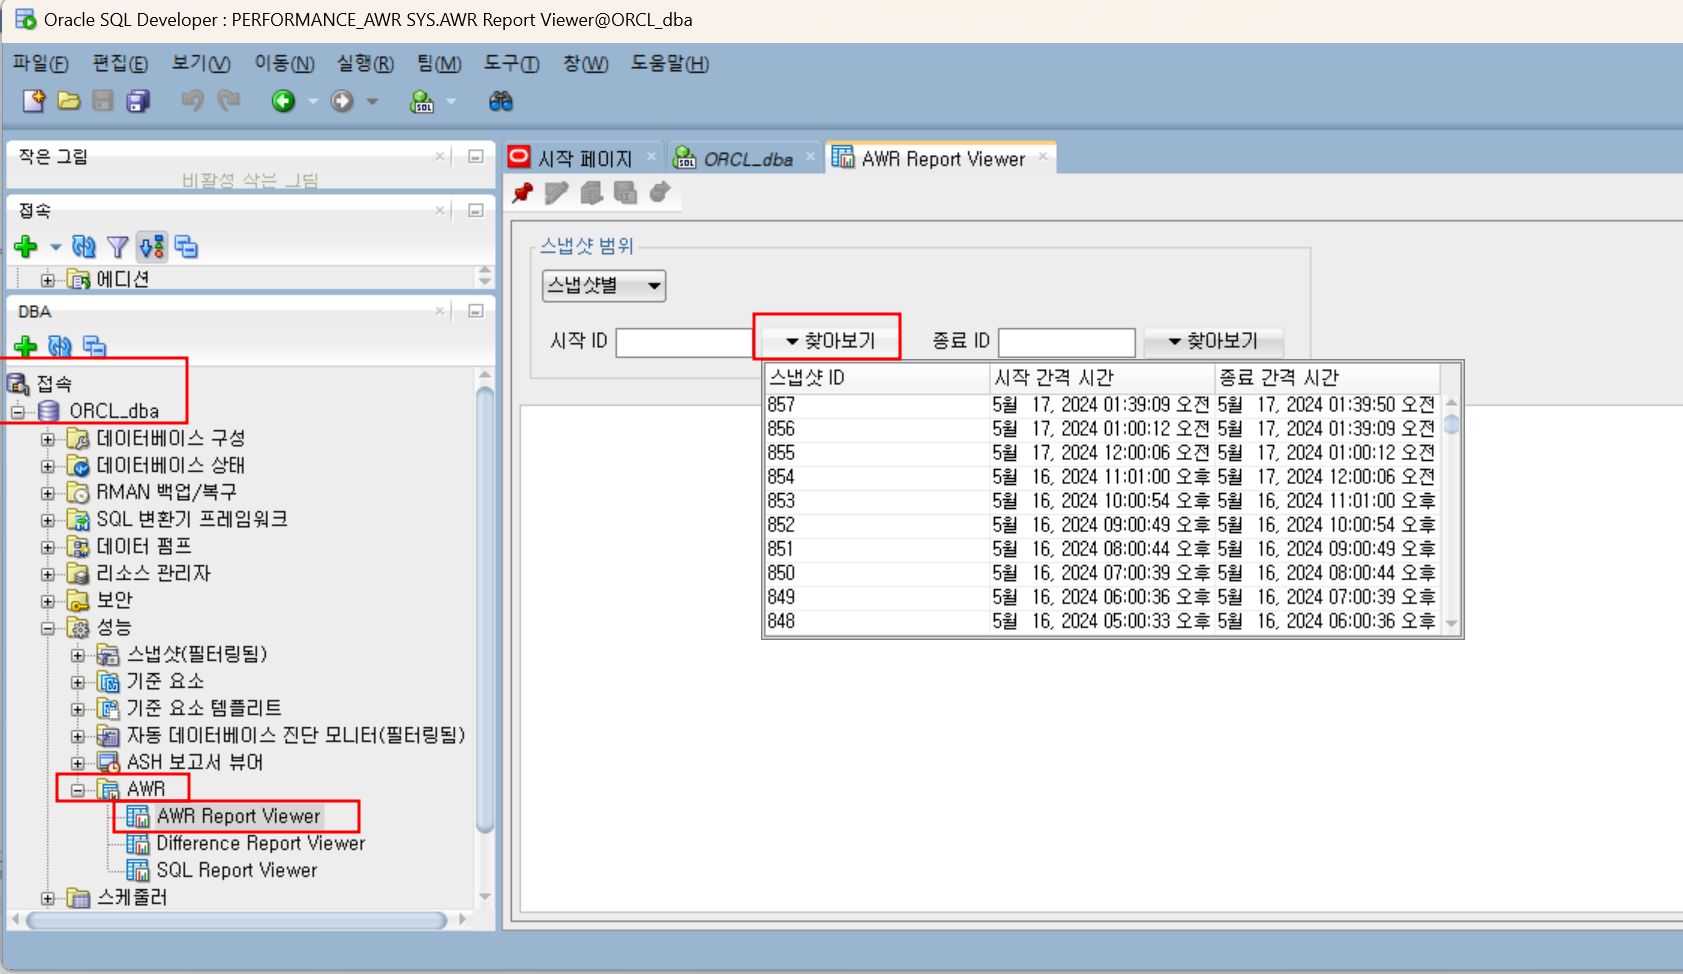The height and width of the screenshot is (974, 1683).
Task: Open dropdown arrow beside New Connection plus
Action: [55, 247]
